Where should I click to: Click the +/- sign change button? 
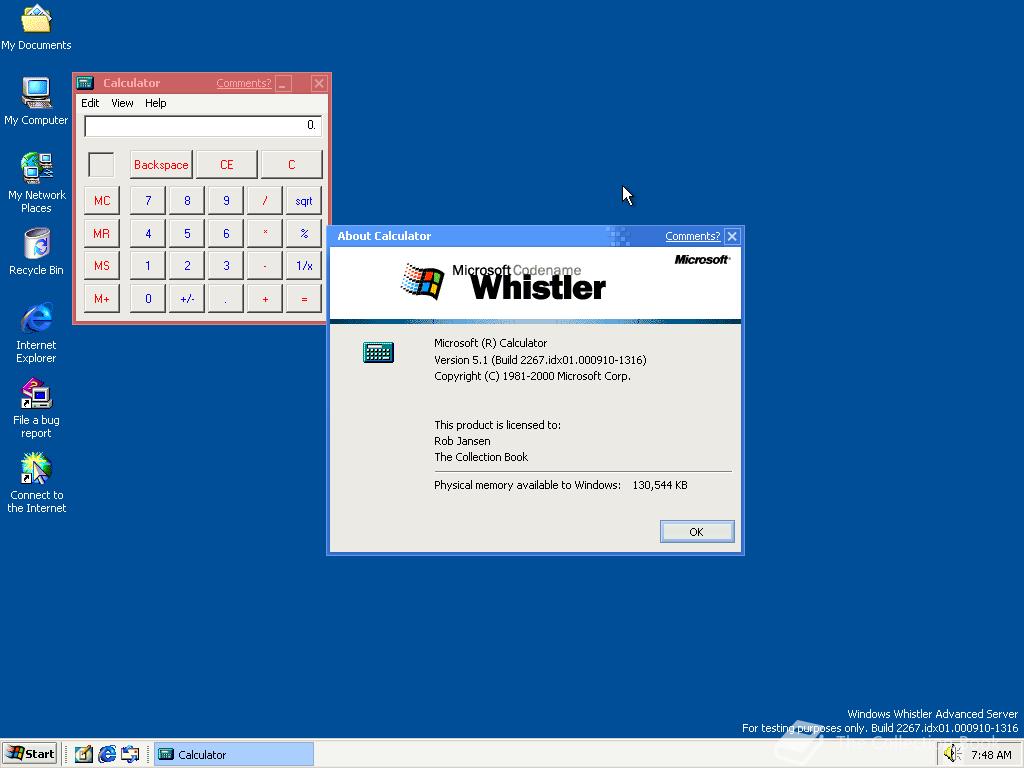187,299
